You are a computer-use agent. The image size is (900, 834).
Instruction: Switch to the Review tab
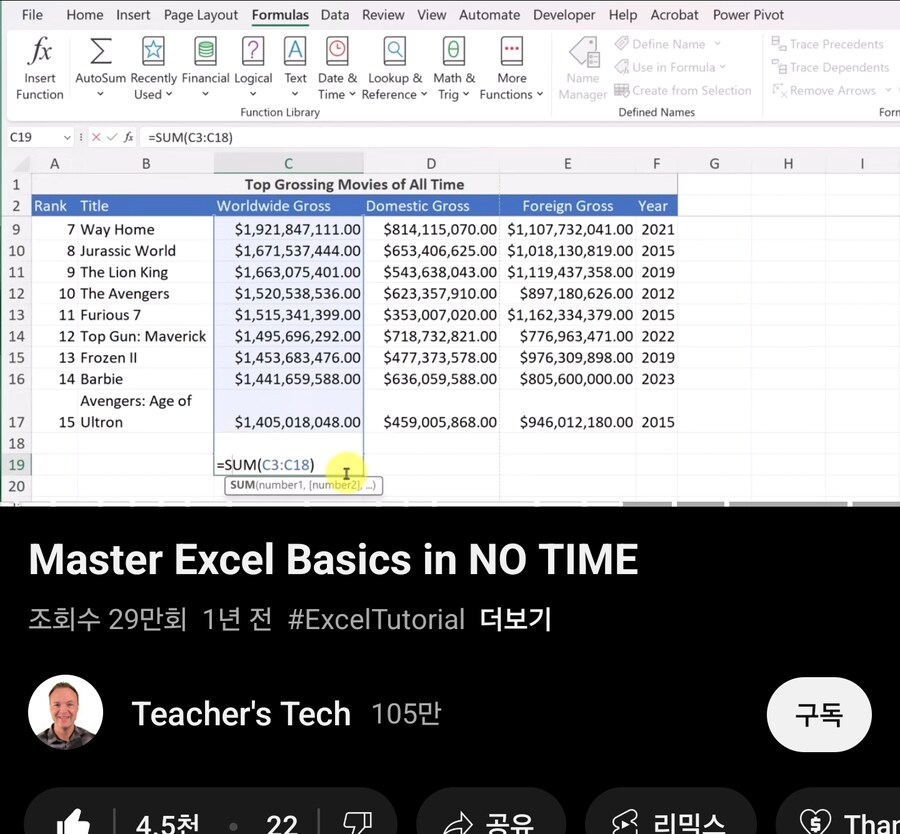(x=383, y=14)
